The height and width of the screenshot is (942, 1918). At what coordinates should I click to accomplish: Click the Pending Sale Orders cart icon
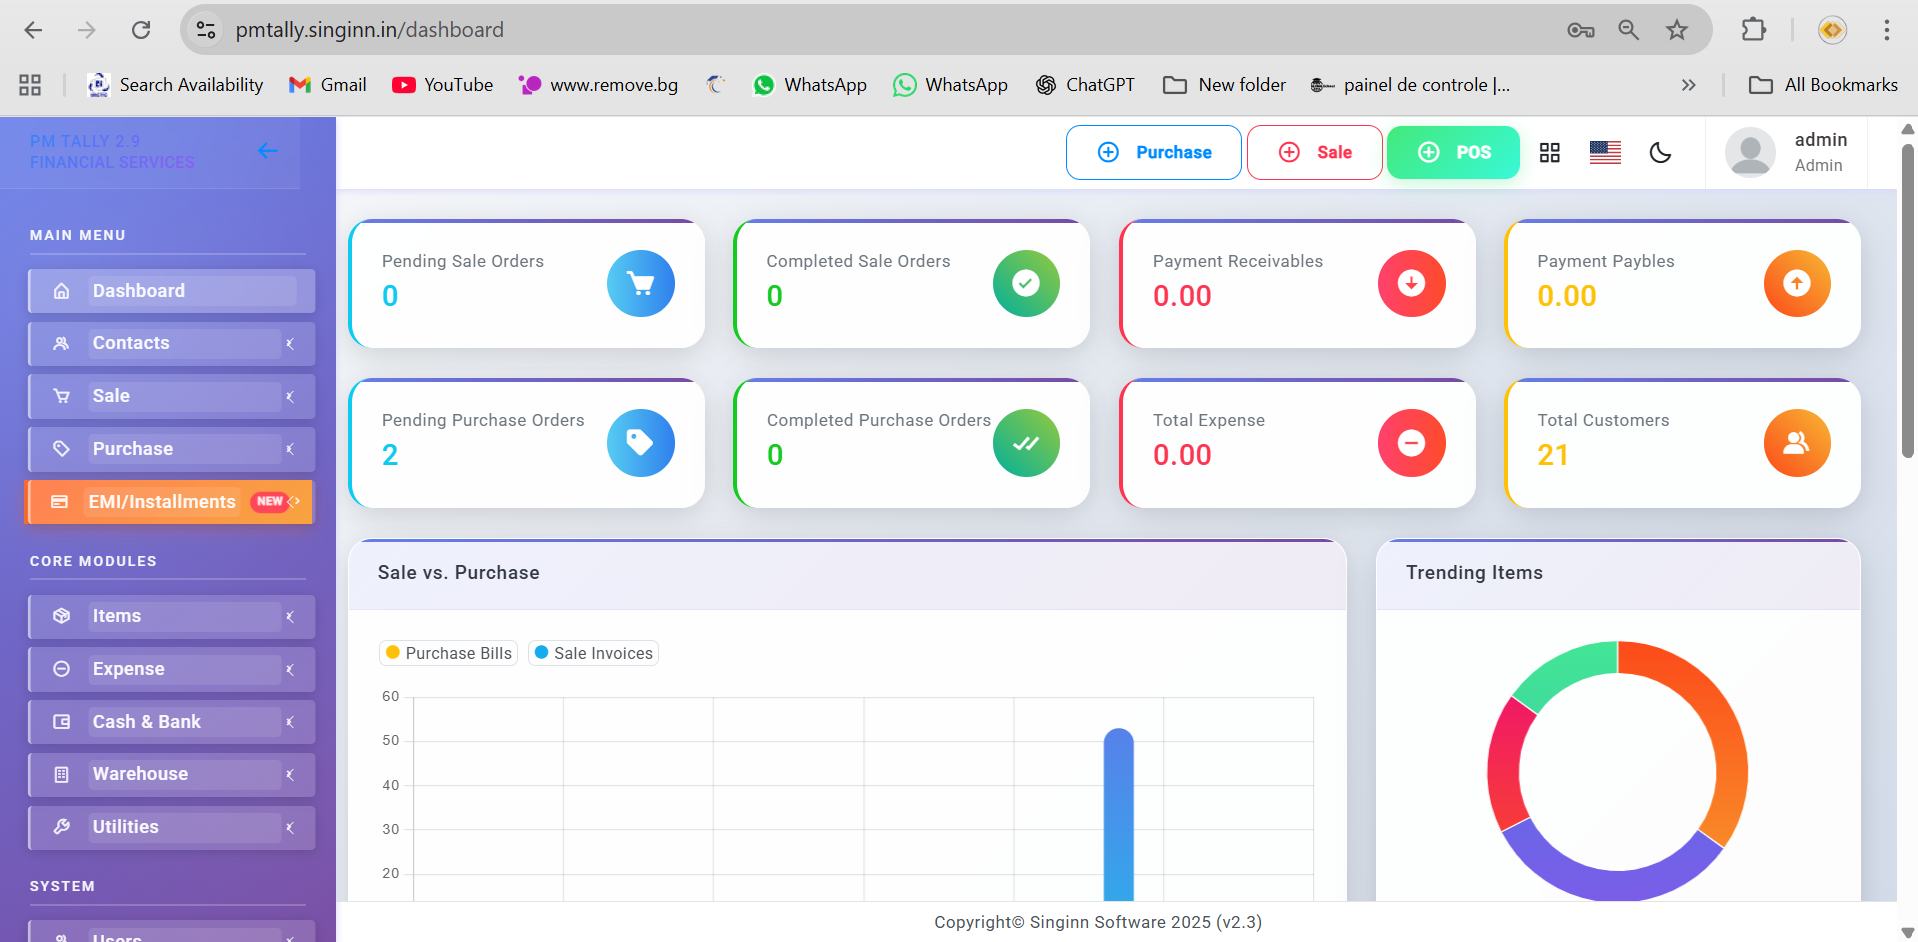tap(640, 284)
